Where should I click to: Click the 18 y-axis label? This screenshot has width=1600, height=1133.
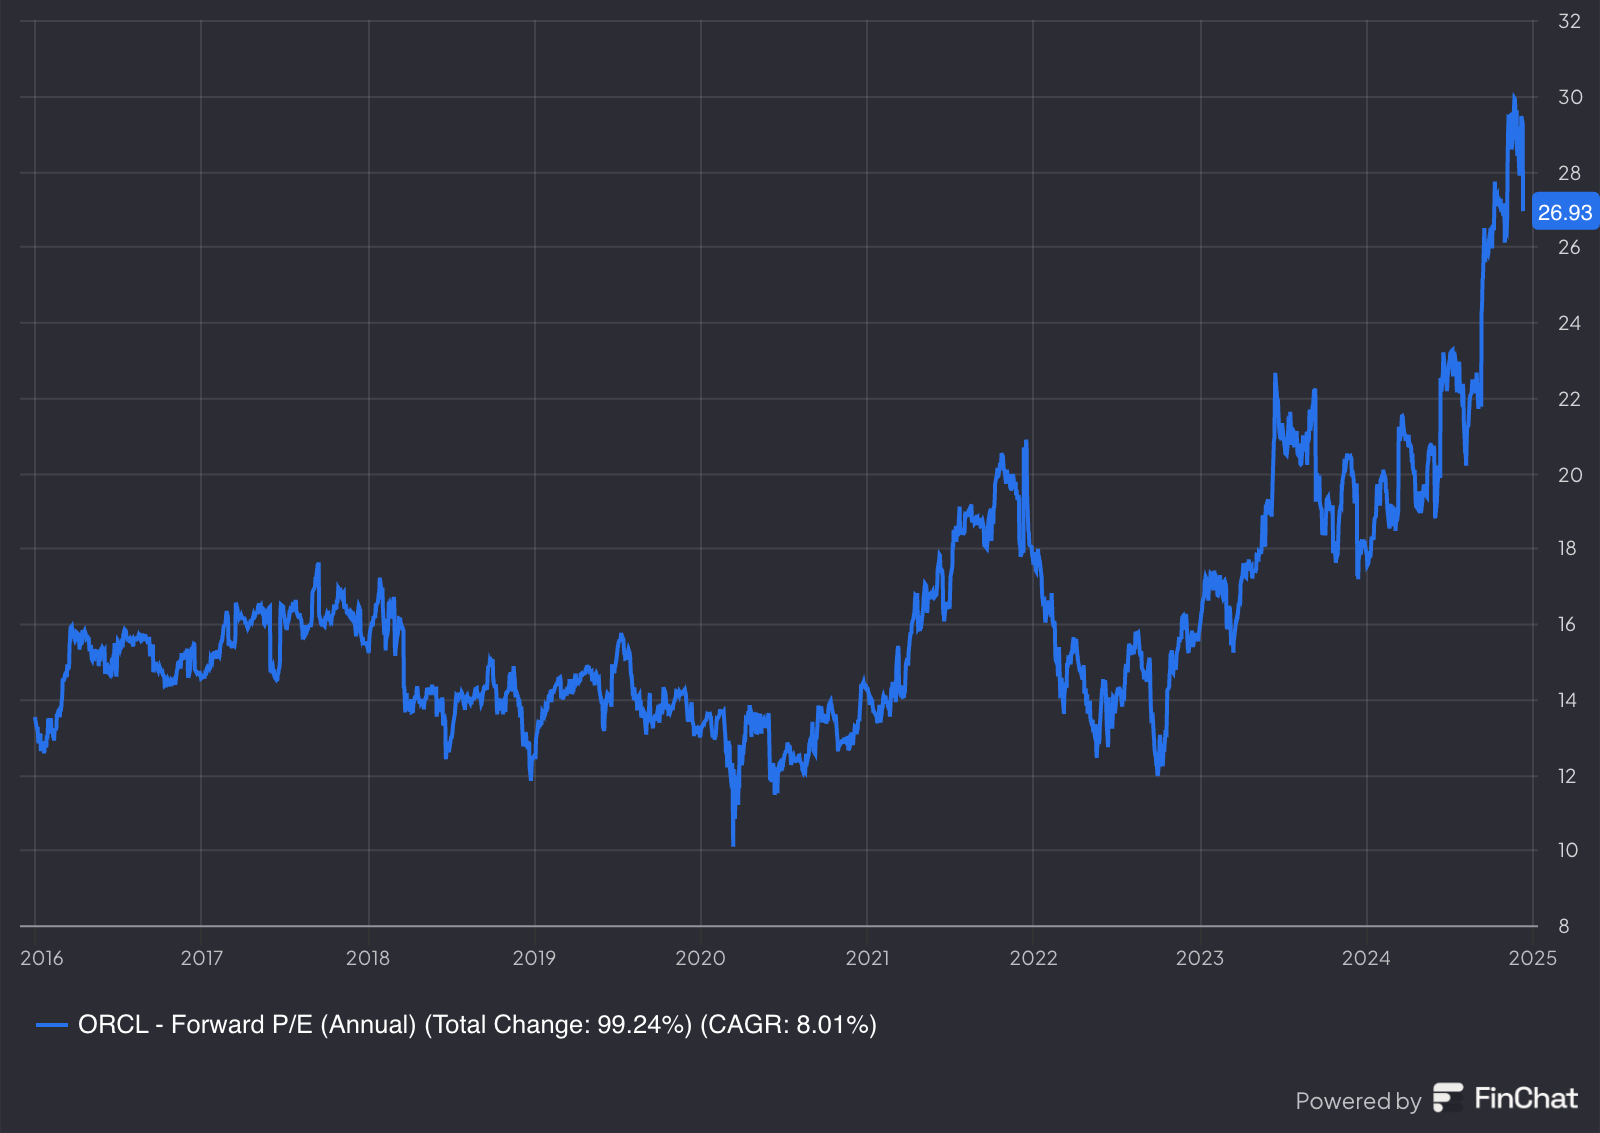coord(1567,548)
